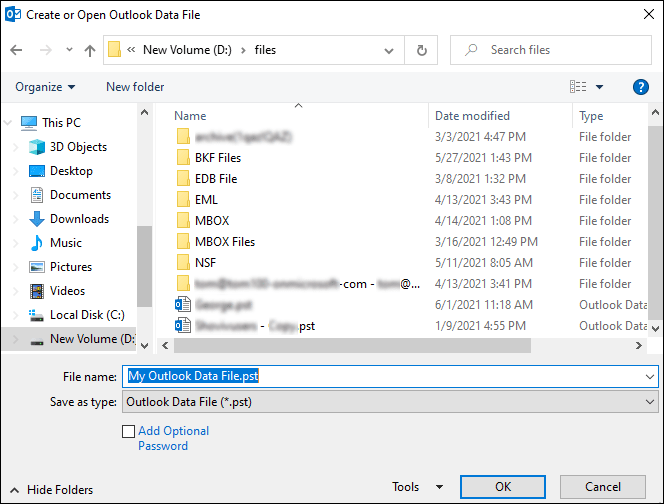
Task: Open the File name dropdown arrow
Action: click(x=650, y=377)
